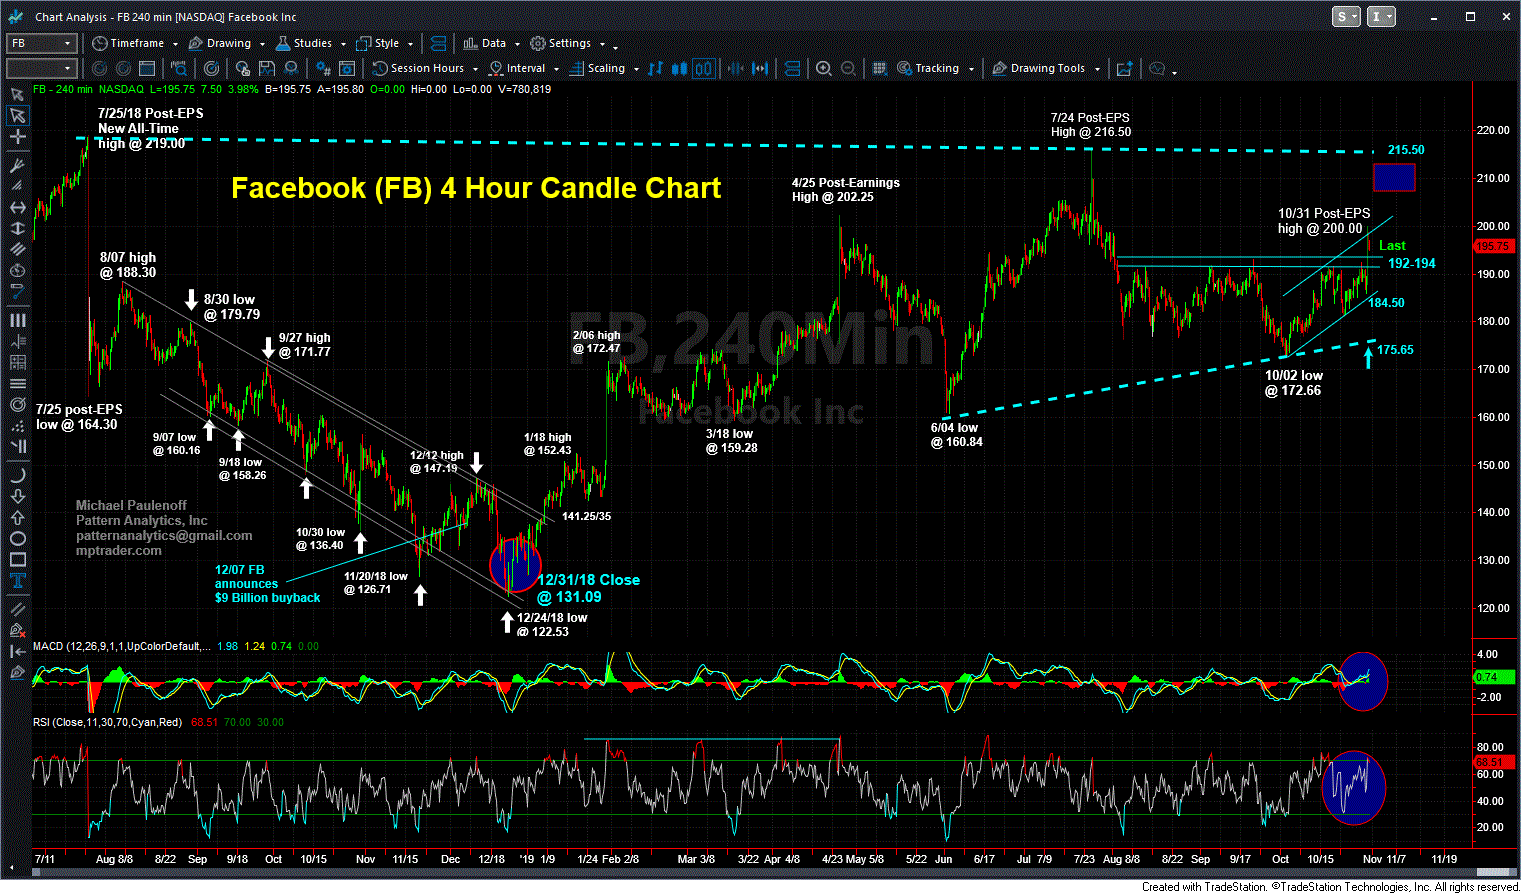Click the 12/31/18 Close @ 131.09 annotation
1521x893 pixels.
pyautogui.click(x=588, y=589)
